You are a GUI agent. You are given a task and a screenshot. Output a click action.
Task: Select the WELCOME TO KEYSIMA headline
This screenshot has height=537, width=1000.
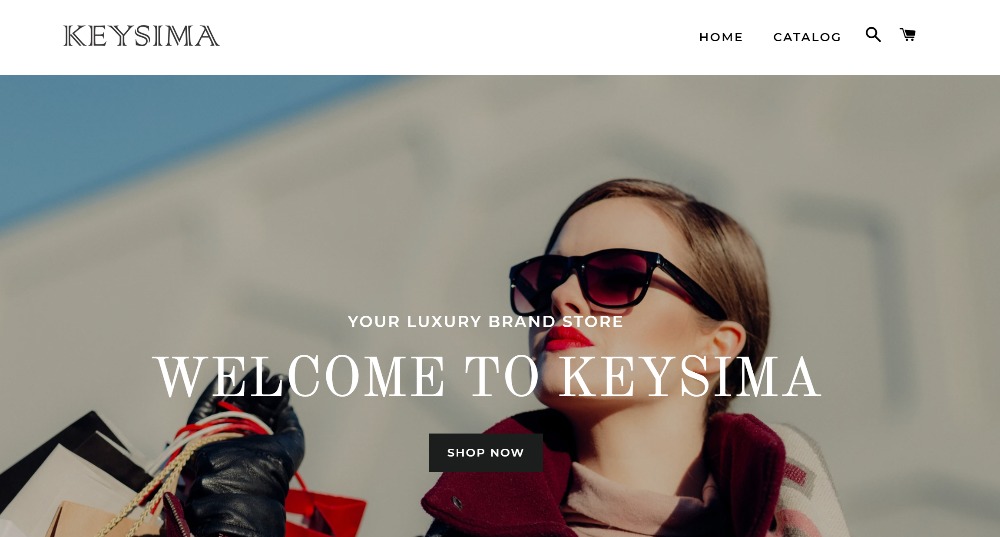click(486, 377)
